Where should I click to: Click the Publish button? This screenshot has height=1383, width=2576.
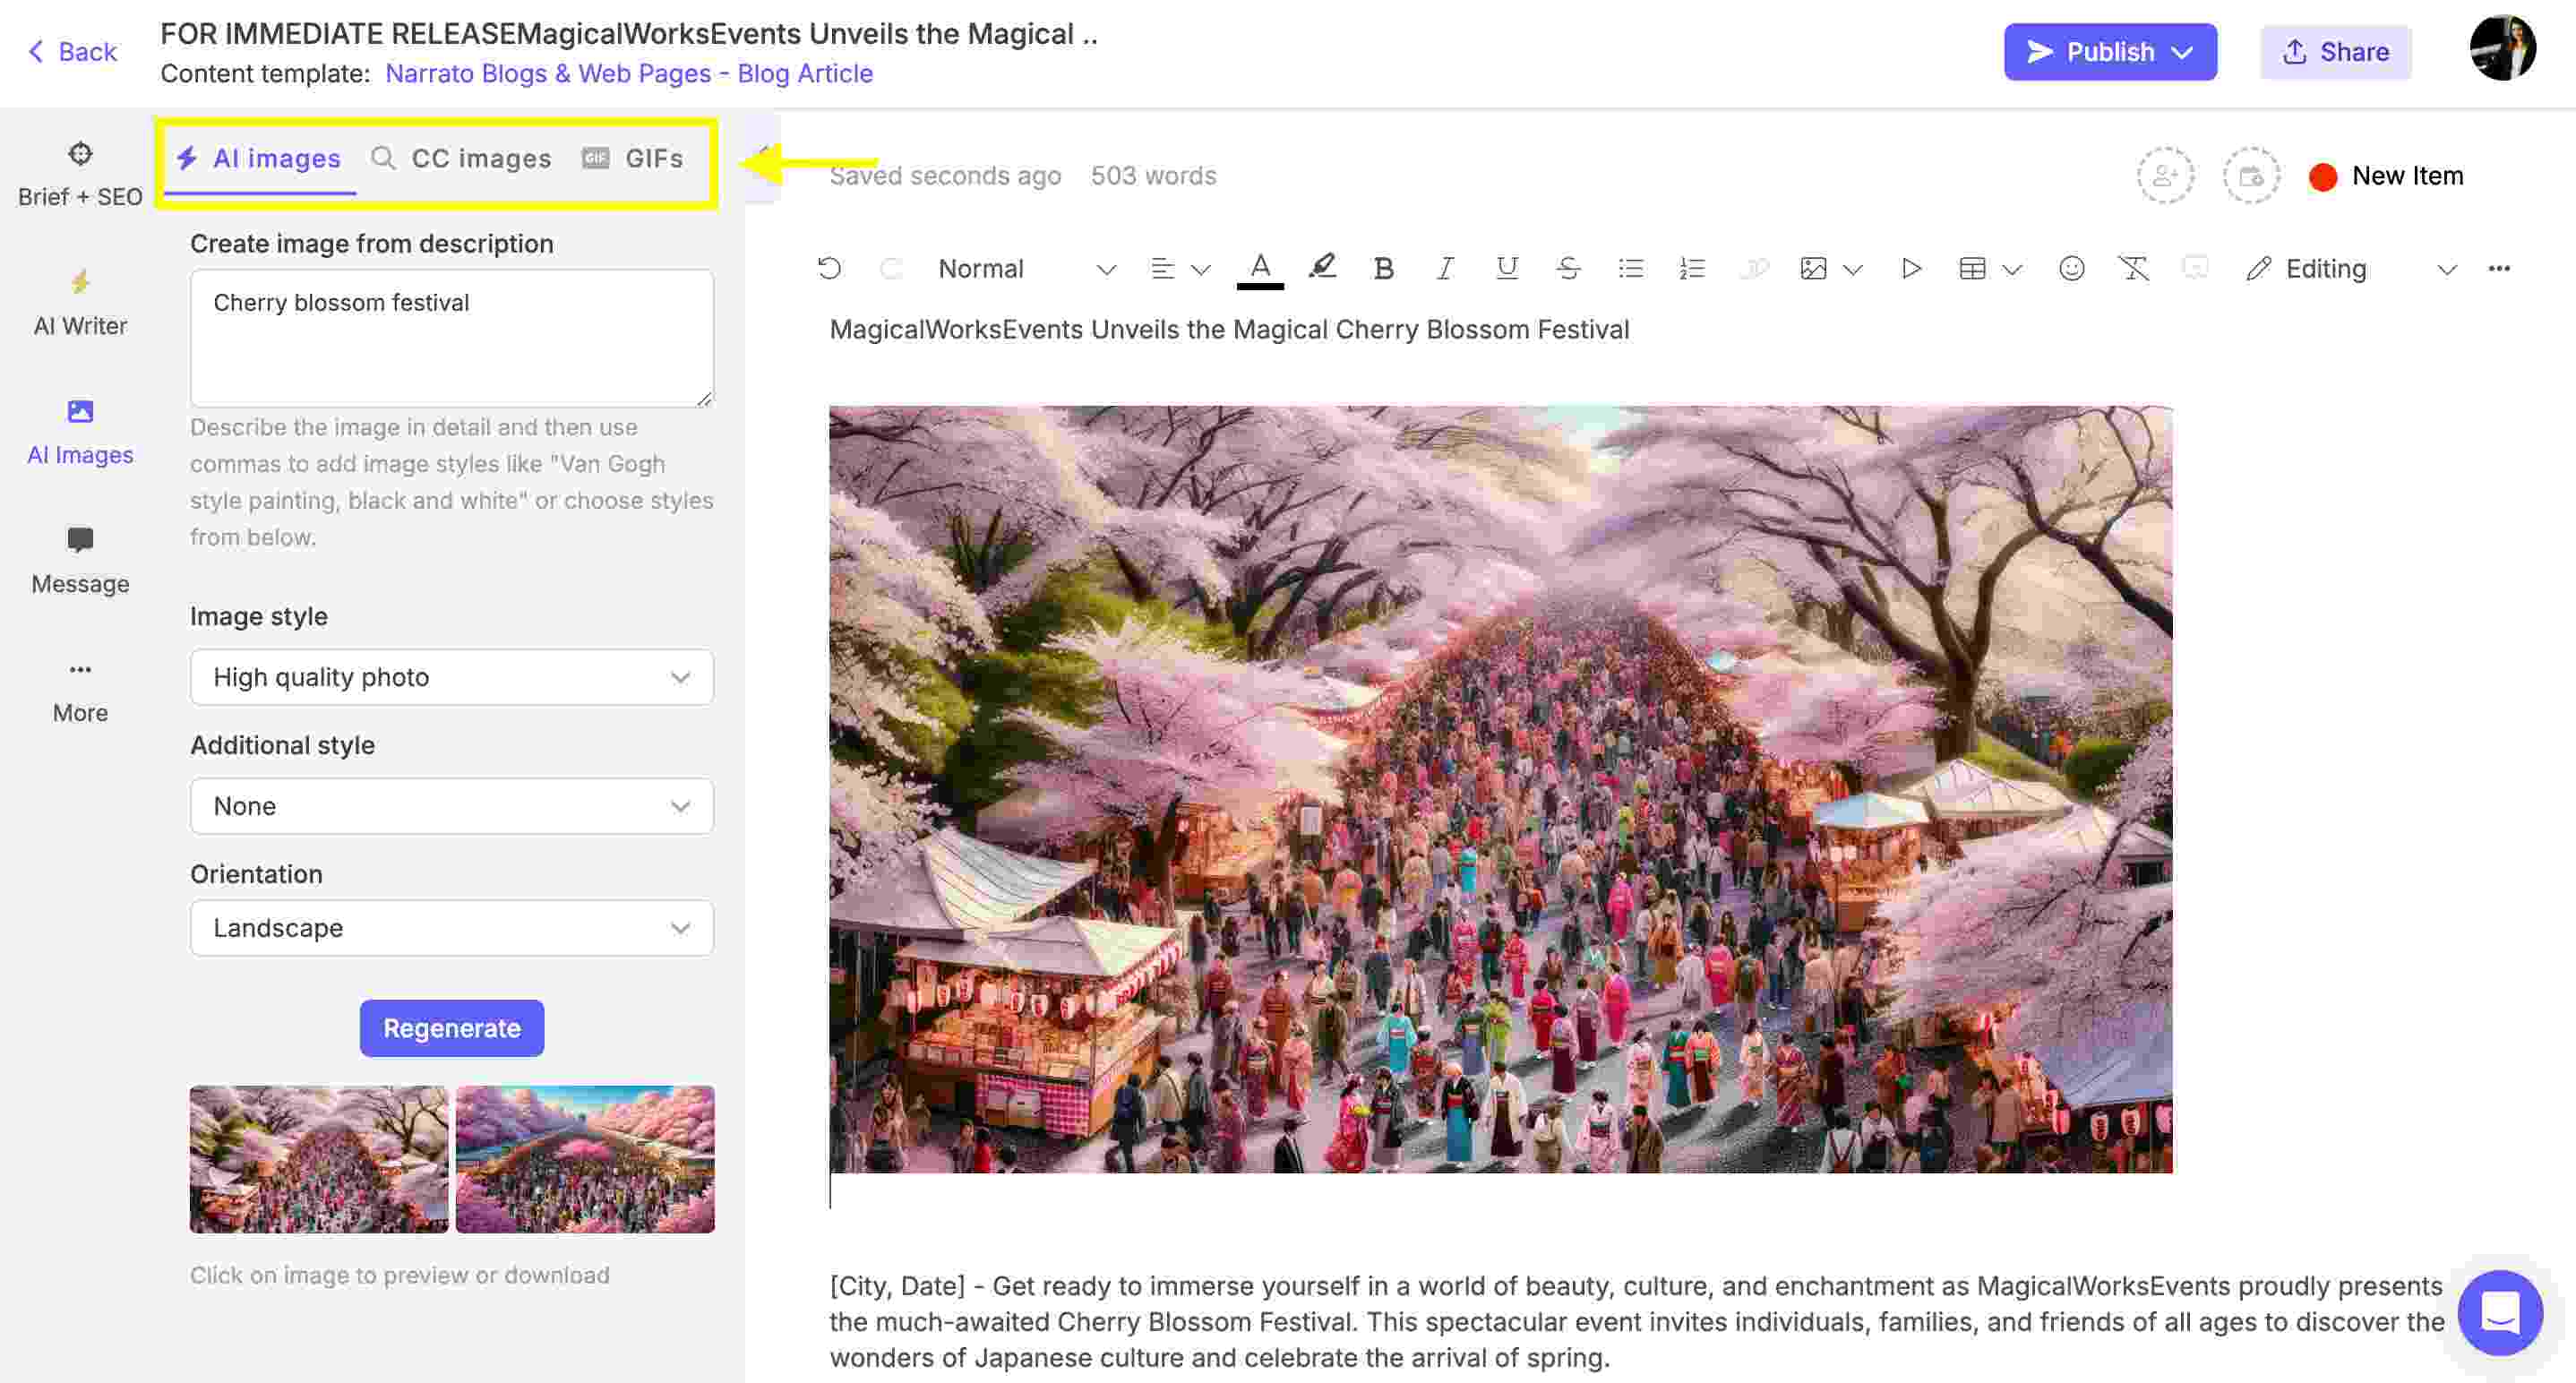[x=2110, y=52]
